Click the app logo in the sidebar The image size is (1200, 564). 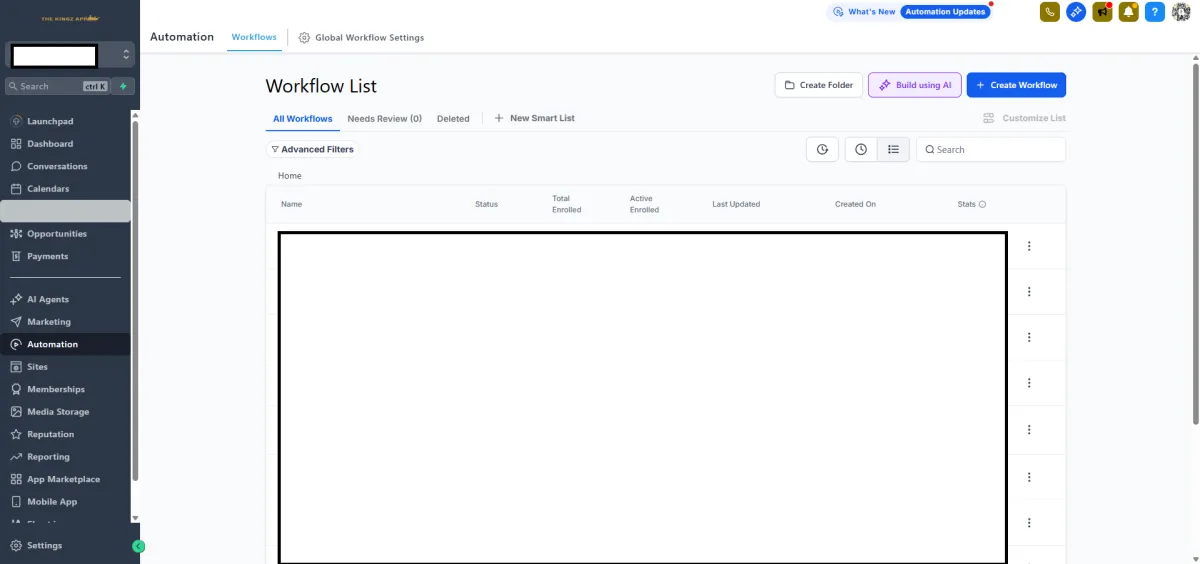[x=70, y=18]
